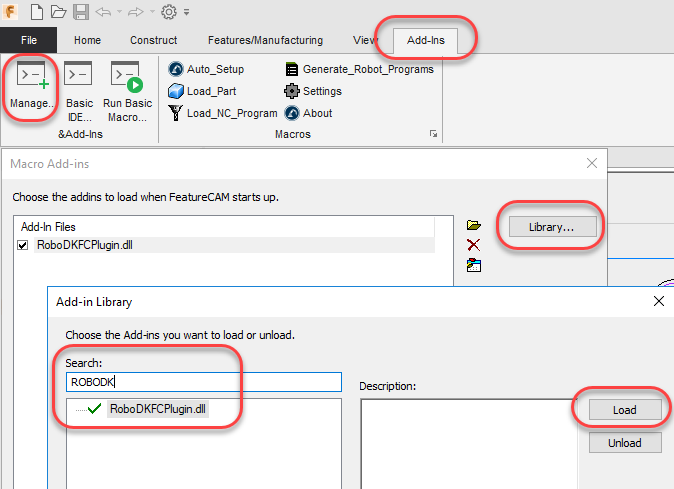The image size is (674, 489).
Task: Click the open folder icon beside add-in list
Action: tap(474, 226)
